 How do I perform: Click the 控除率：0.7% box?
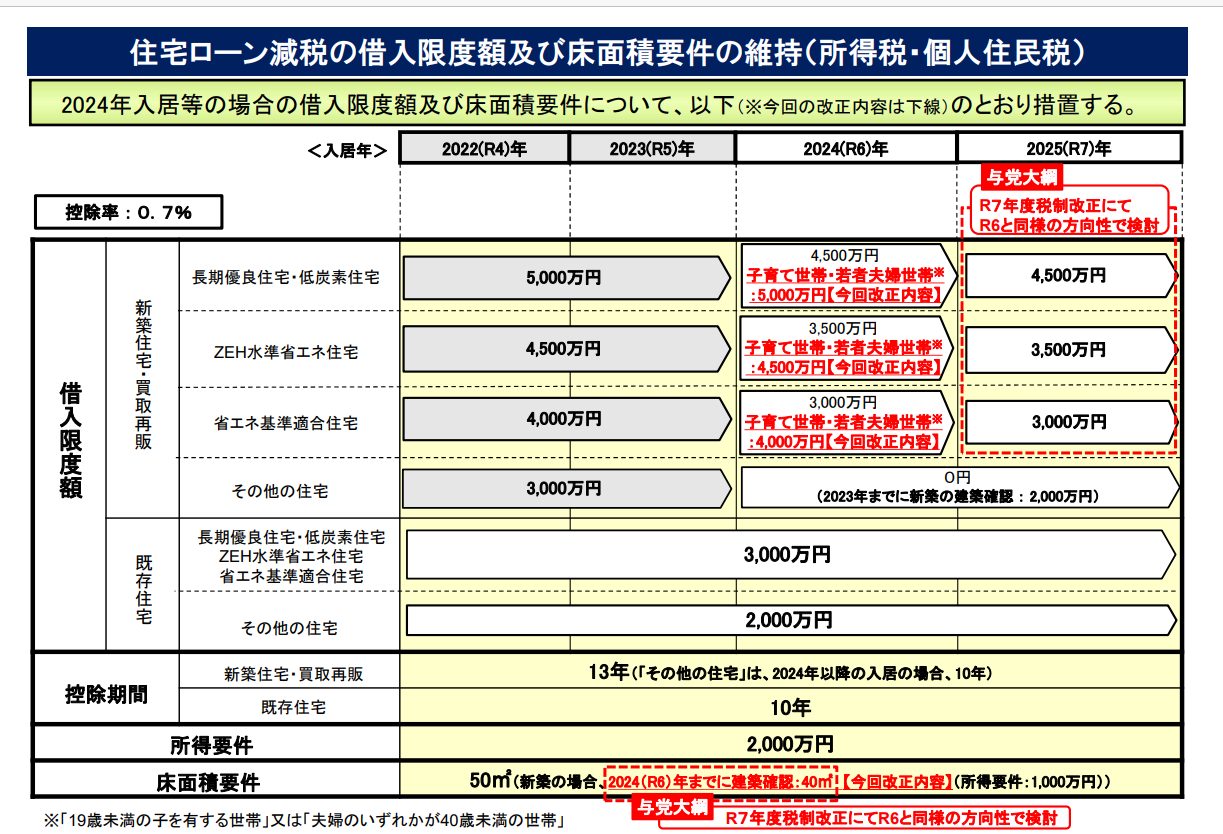128,213
